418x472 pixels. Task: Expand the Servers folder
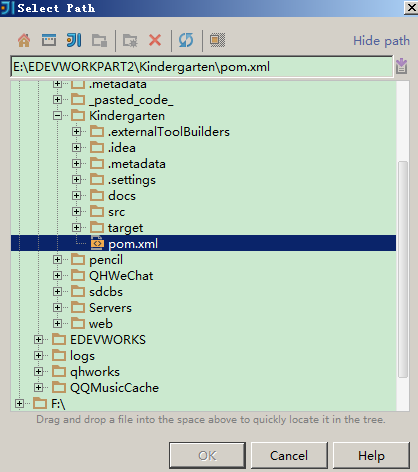[57, 308]
